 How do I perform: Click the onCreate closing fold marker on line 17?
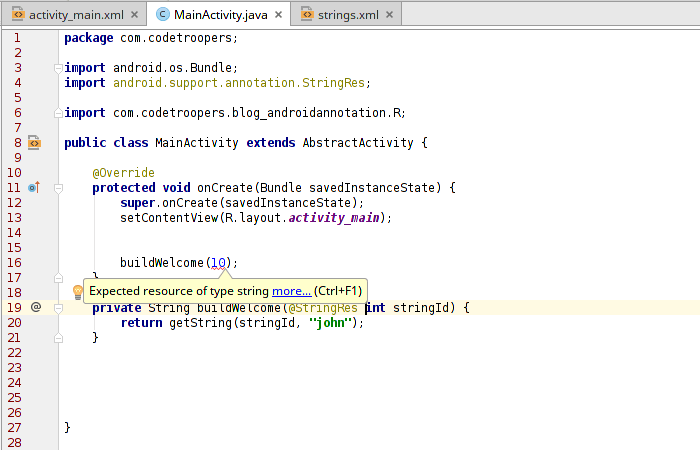pyautogui.click(x=58, y=278)
